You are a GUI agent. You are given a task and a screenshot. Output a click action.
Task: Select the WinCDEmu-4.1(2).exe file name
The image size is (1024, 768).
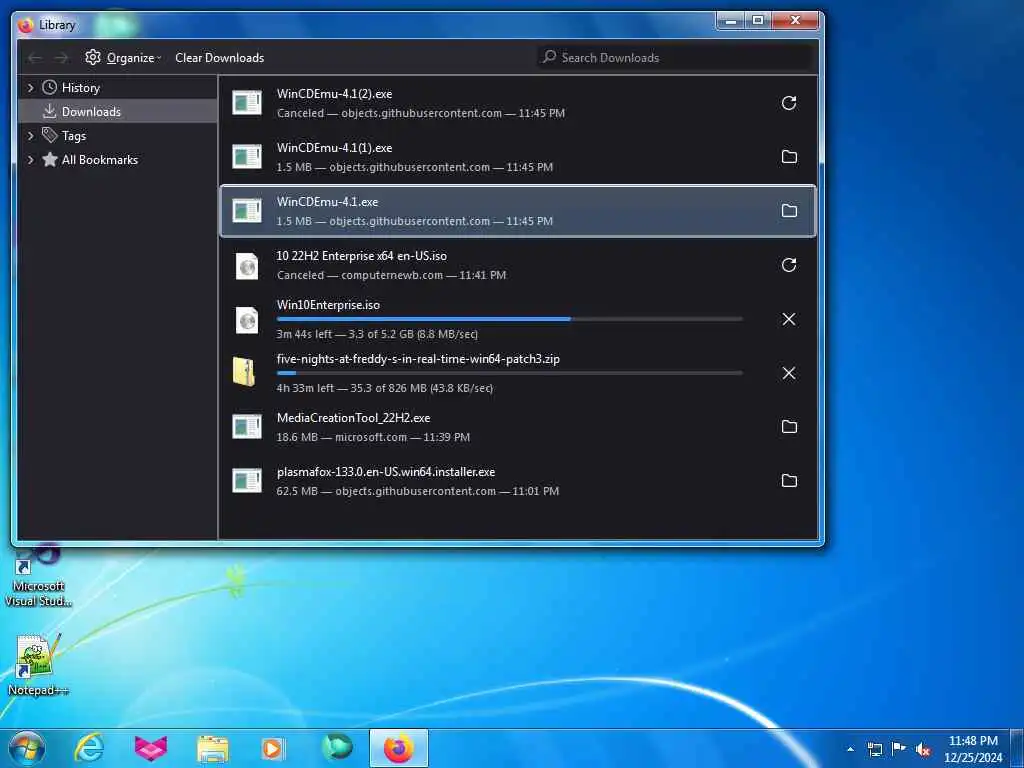[334, 94]
